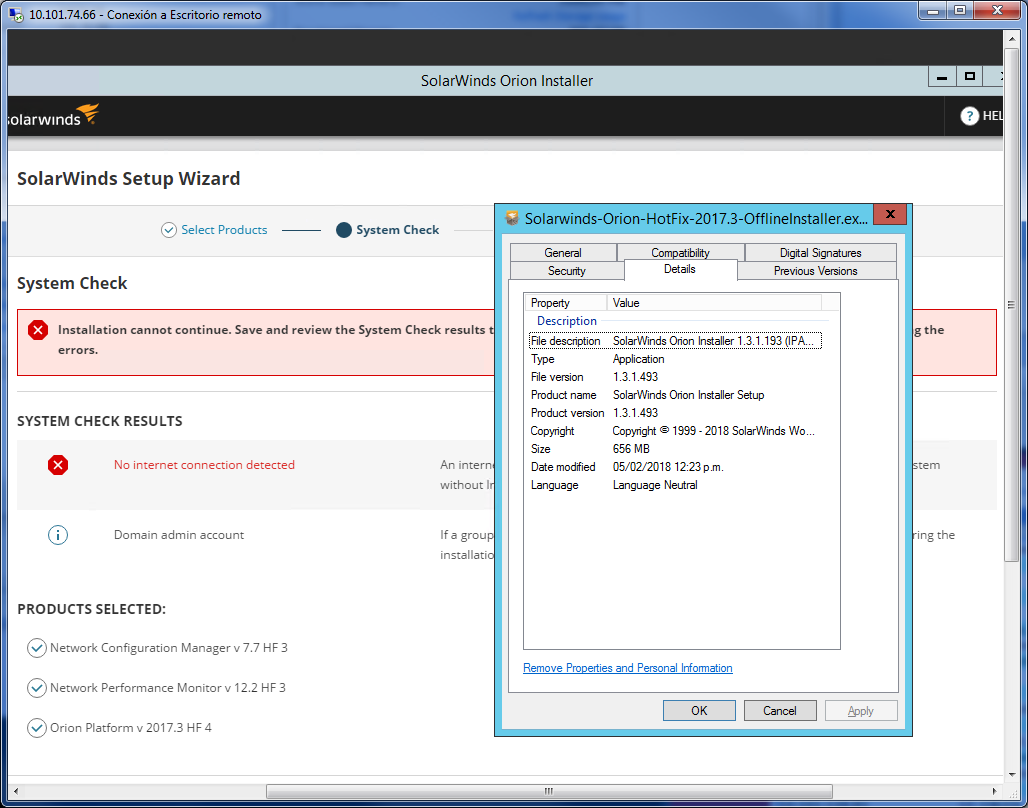The image size is (1028, 808).
Task: Select the Date modified row
Action: click(x=675, y=467)
